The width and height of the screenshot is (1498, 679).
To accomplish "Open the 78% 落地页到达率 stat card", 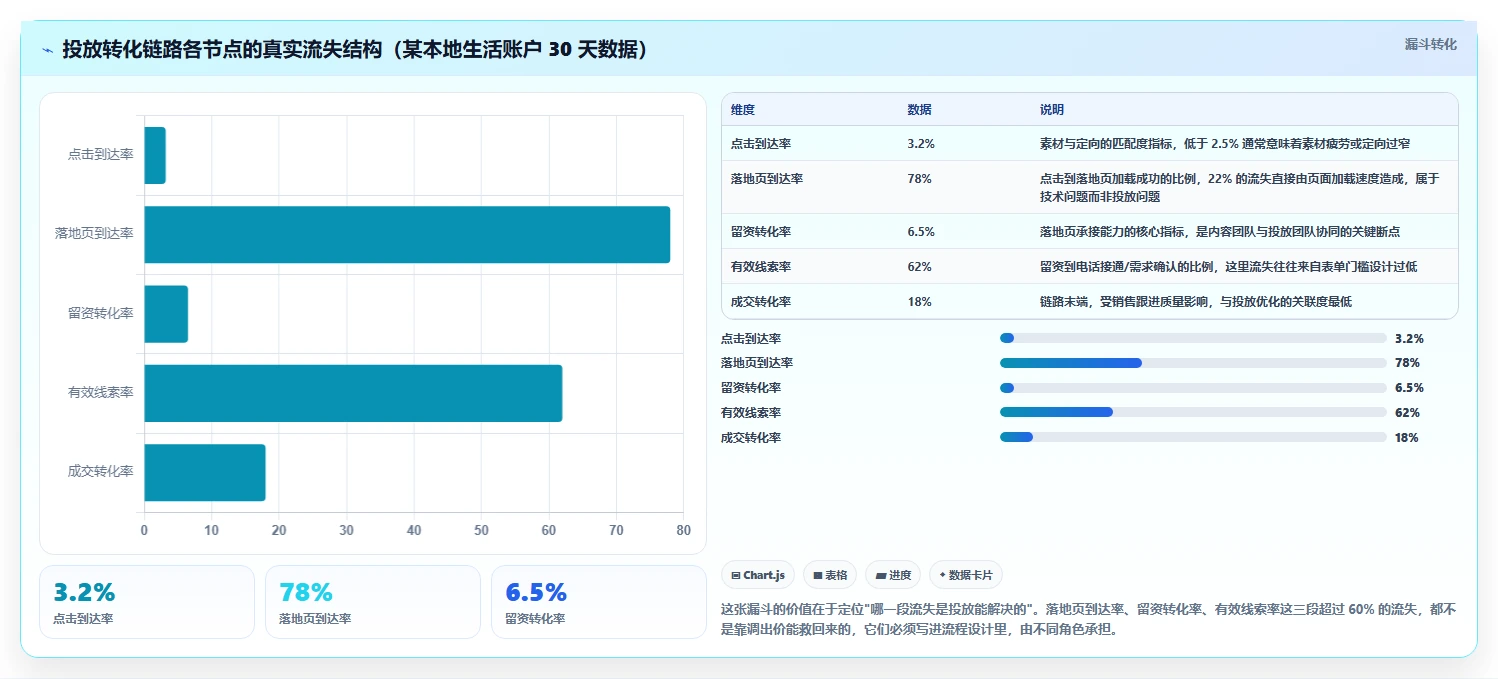I will (373, 602).
